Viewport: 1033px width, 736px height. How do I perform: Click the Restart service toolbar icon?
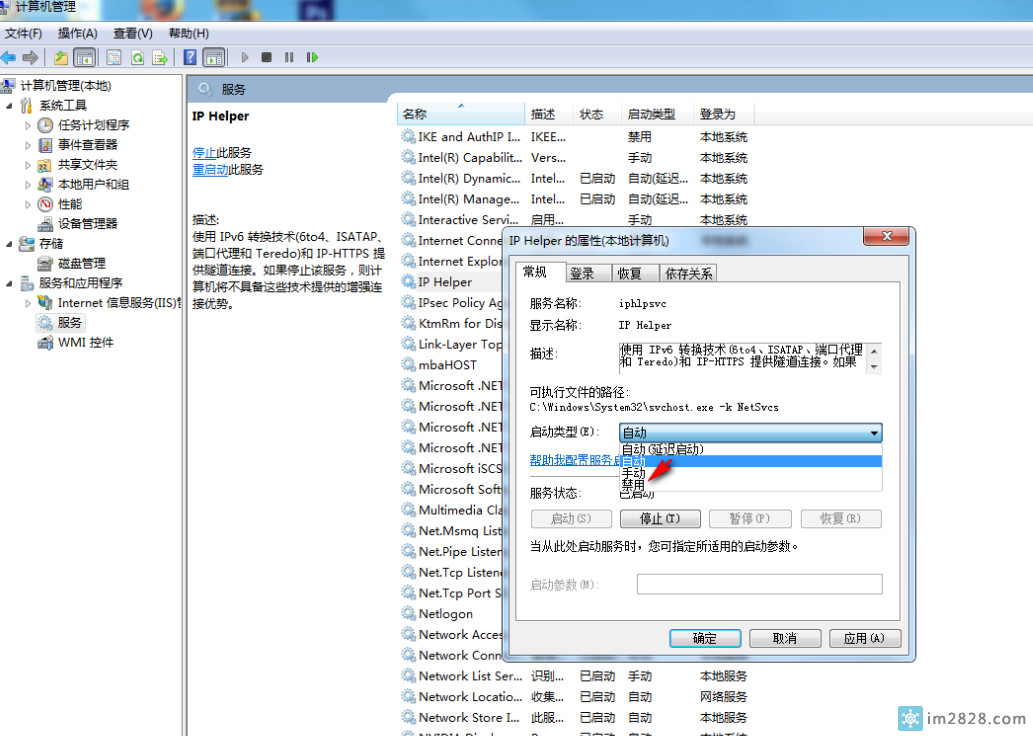click(x=313, y=57)
